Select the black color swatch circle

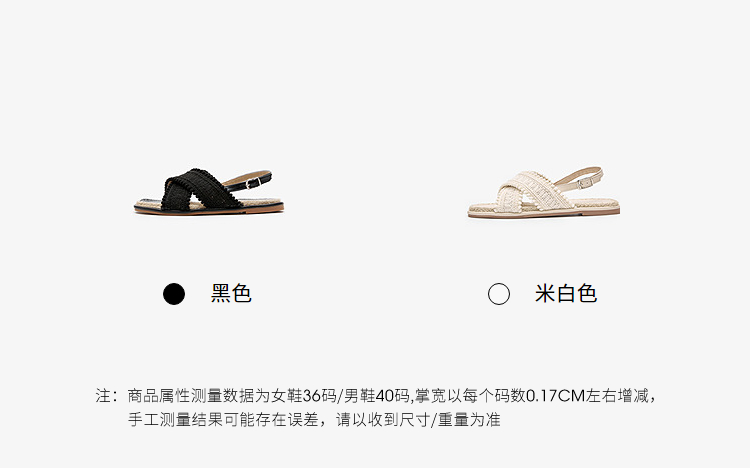click(x=174, y=294)
